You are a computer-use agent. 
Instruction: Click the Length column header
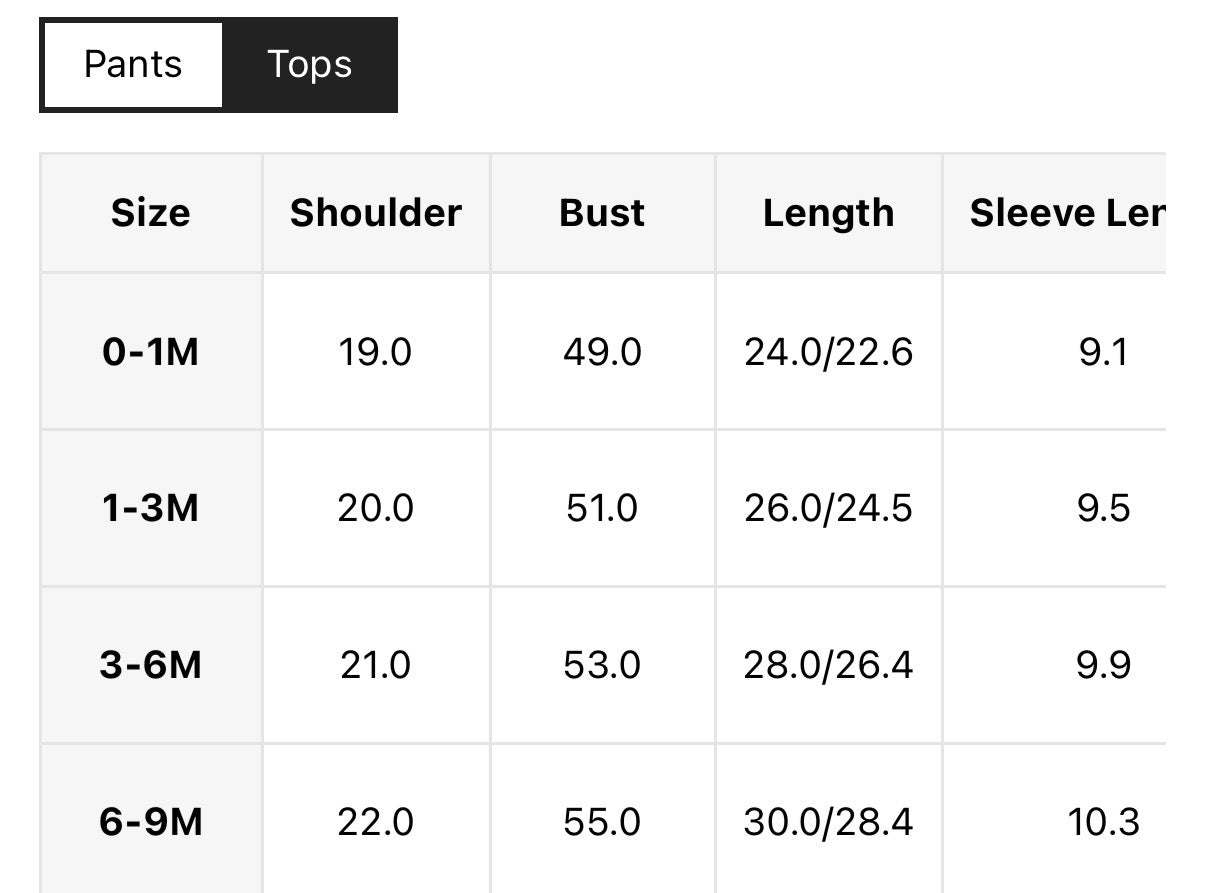click(x=828, y=213)
